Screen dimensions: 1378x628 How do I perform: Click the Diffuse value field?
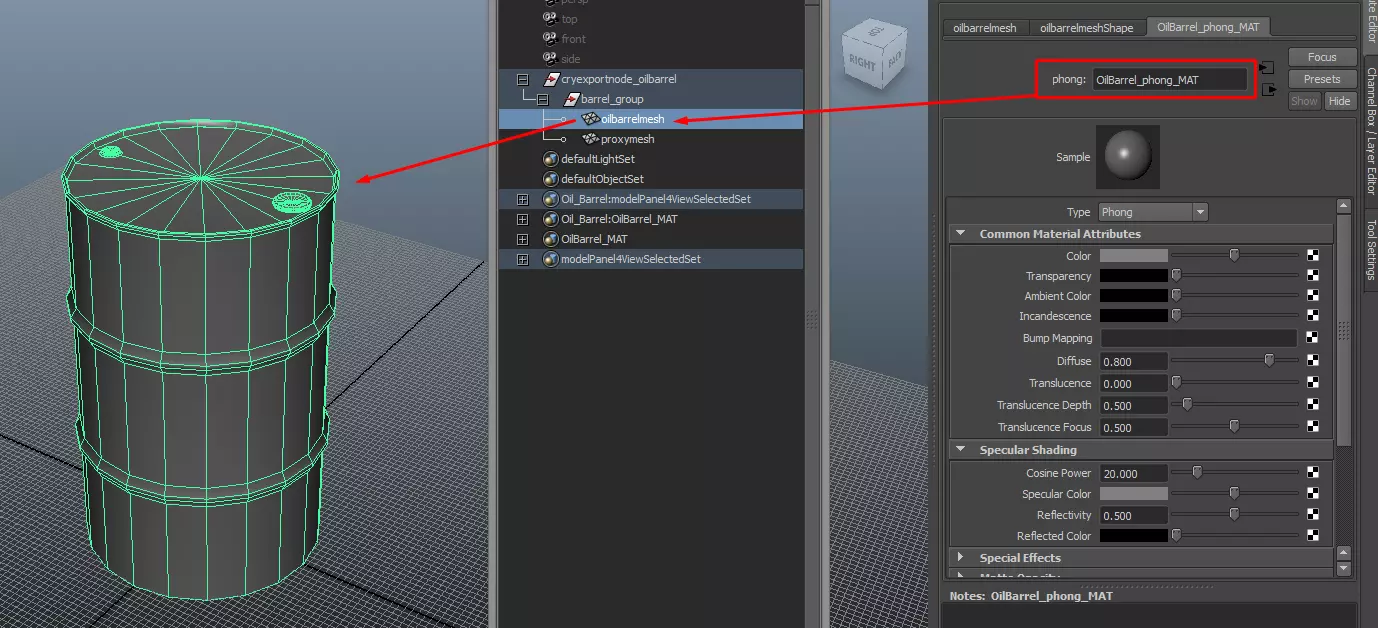tap(1134, 361)
